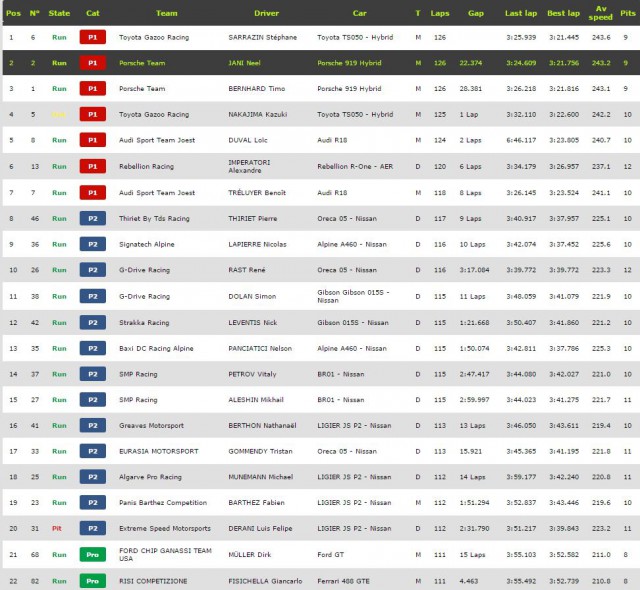Click Pro badge in RISI COMPETIZIONE row

93,581
